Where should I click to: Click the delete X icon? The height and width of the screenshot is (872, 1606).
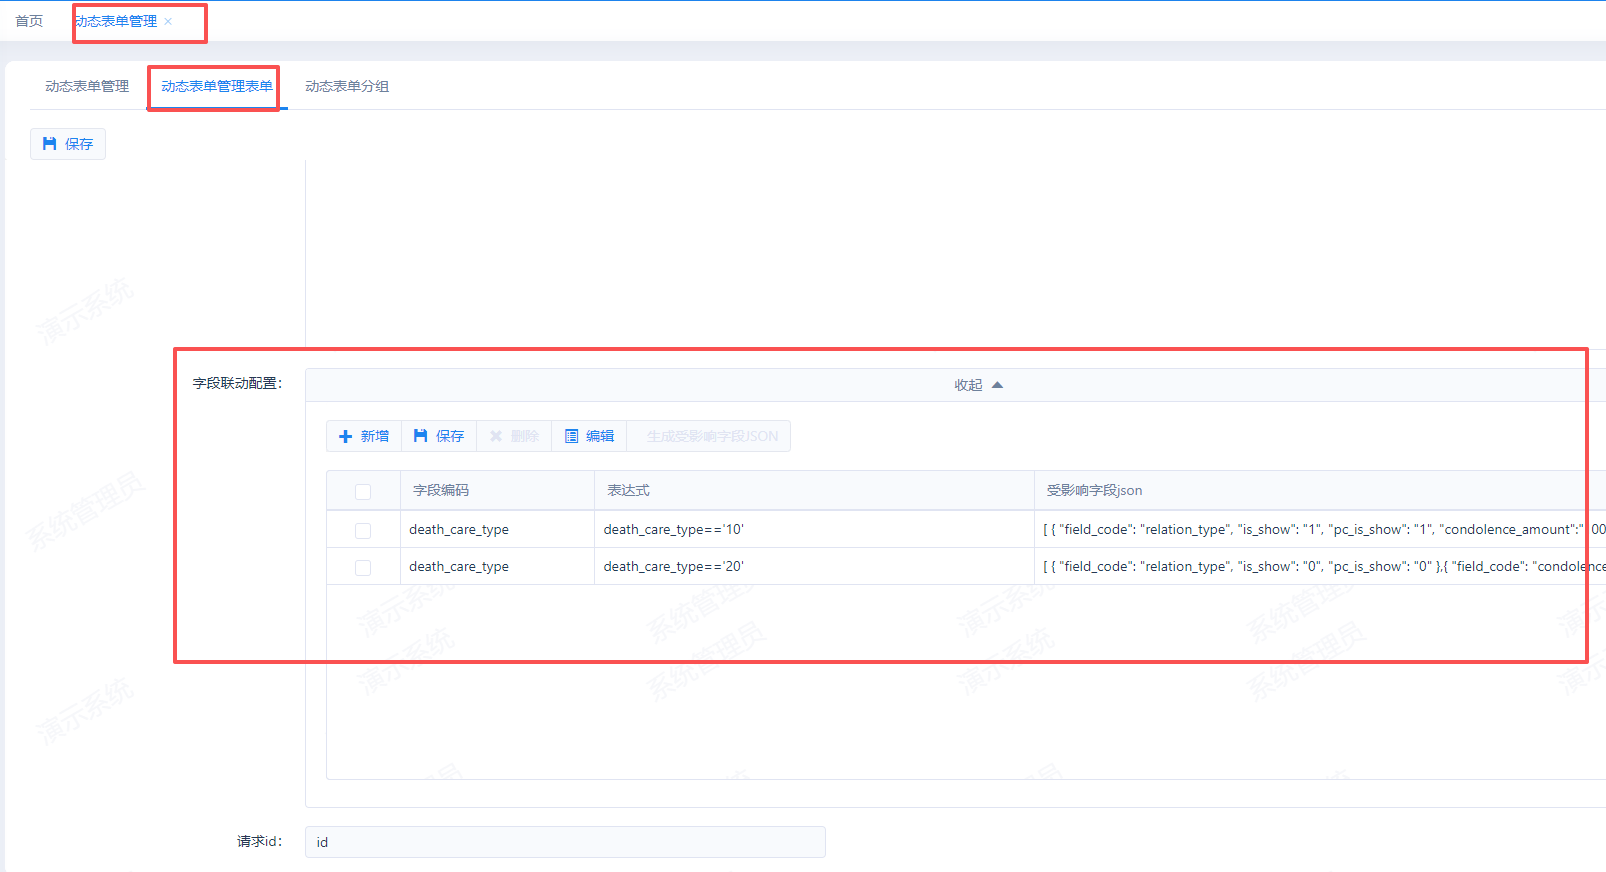coord(496,436)
